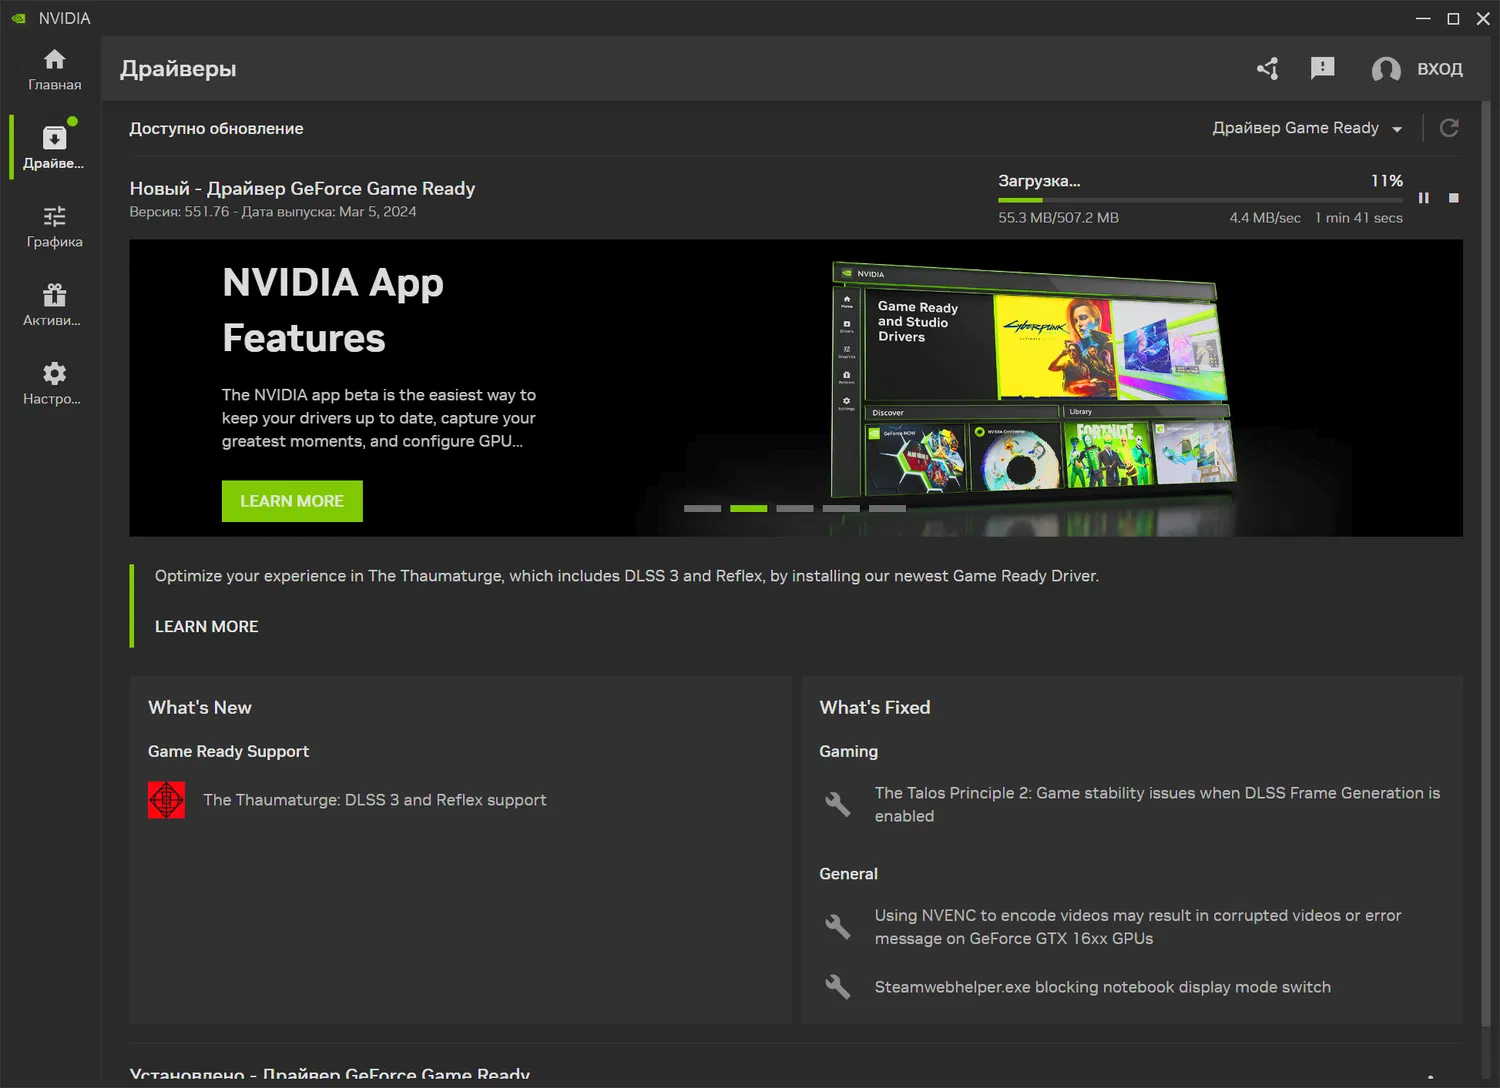Click the Загрузка... status text

(1039, 181)
